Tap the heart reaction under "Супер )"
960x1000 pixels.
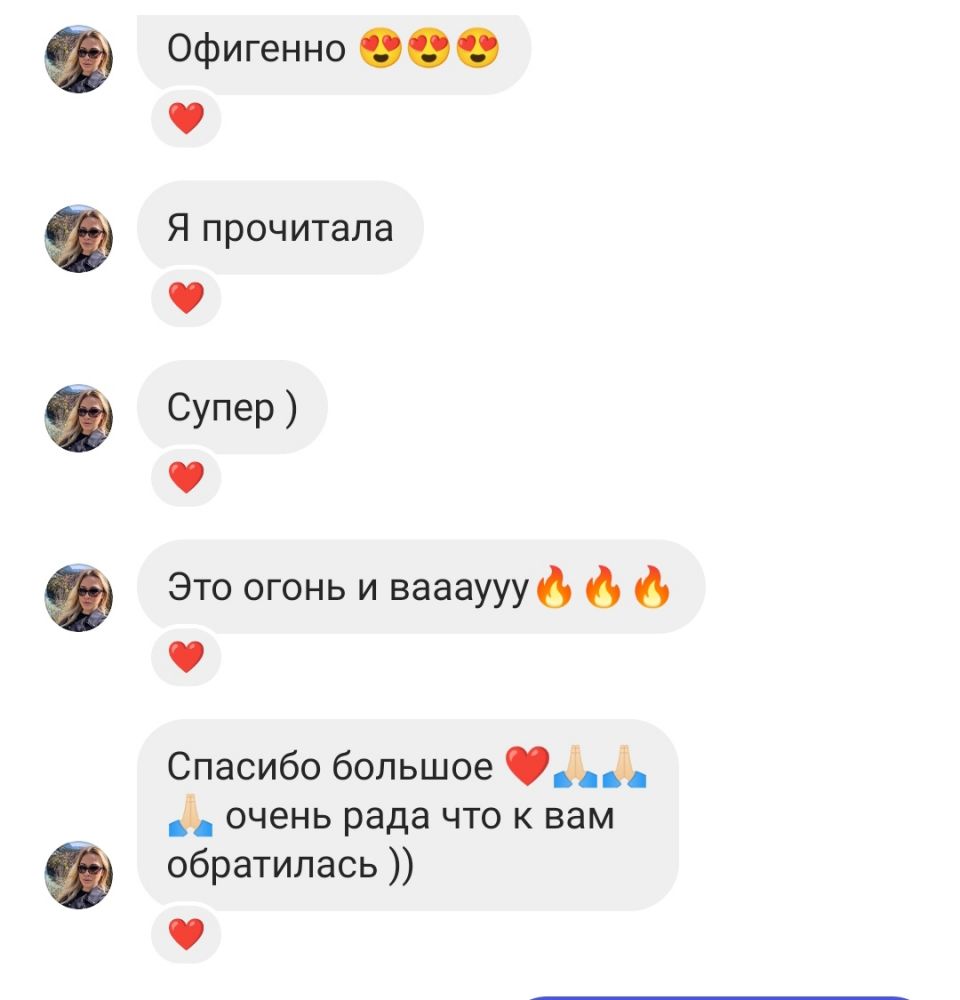pyautogui.click(x=186, y=477)
